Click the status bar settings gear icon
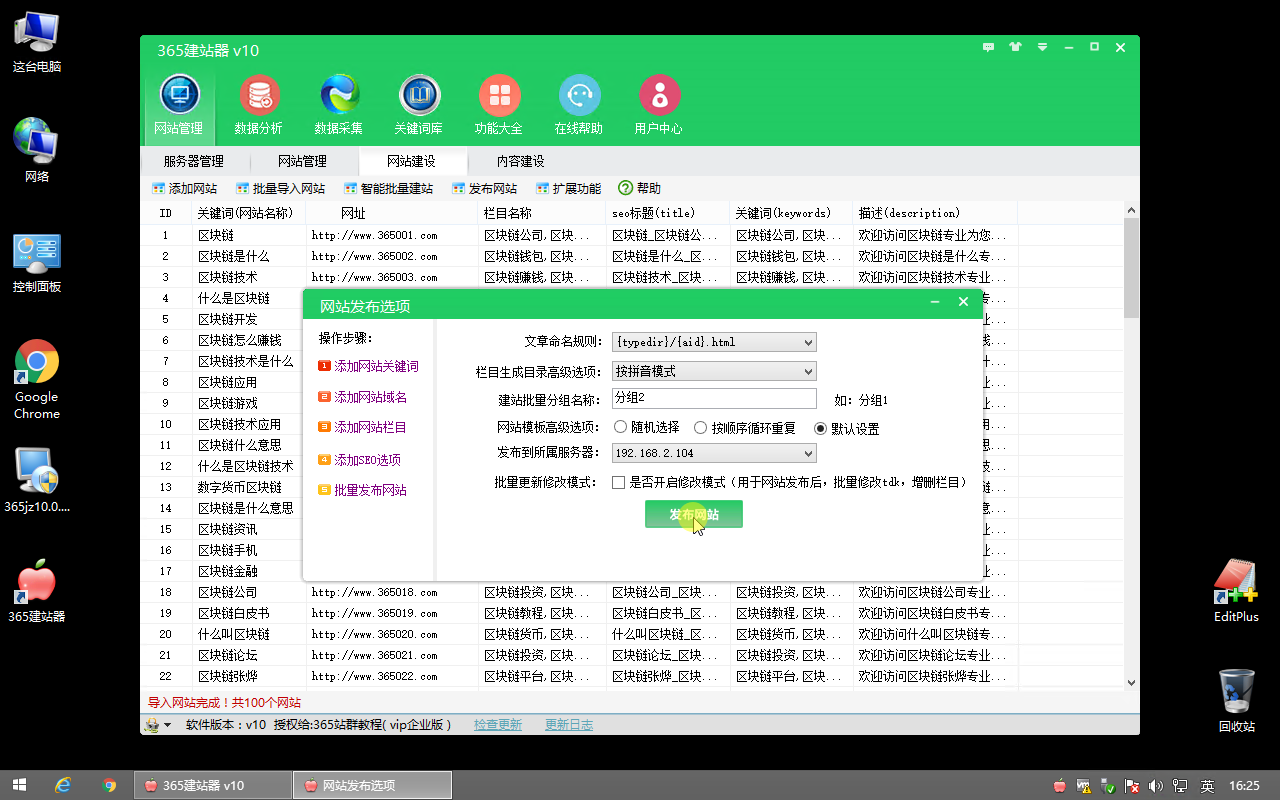The image size is (1280, 800). click(x=153, y=725)
